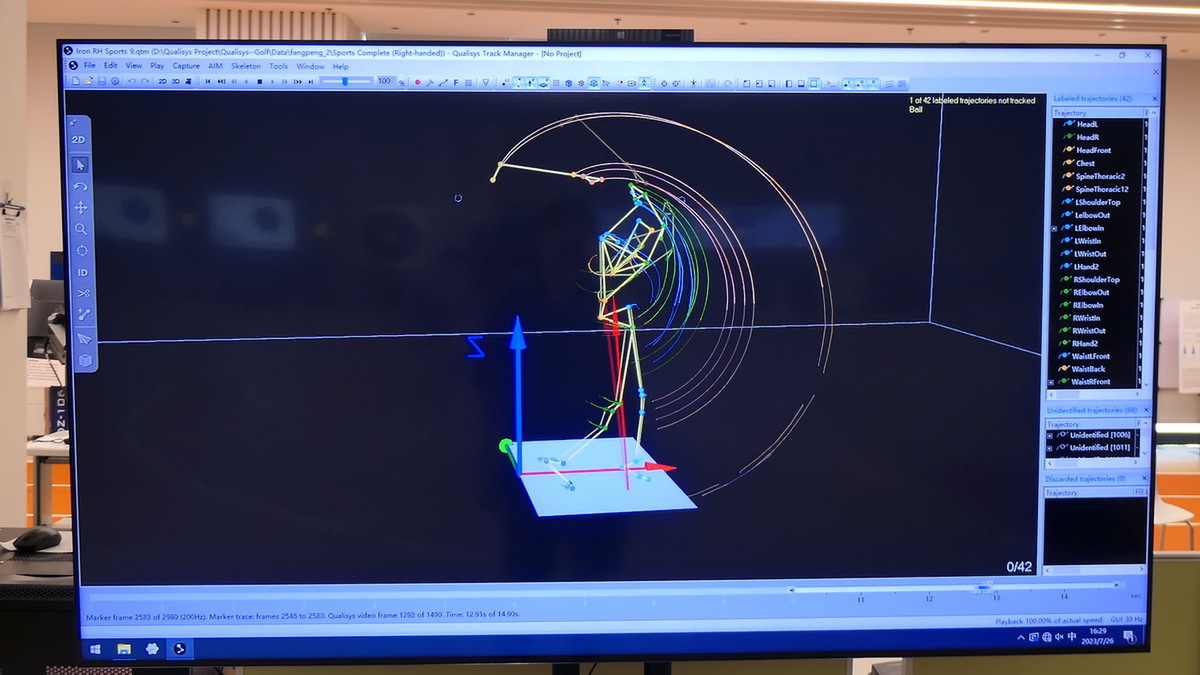
Task: Select the create bone tool
Action: point(83,314)
